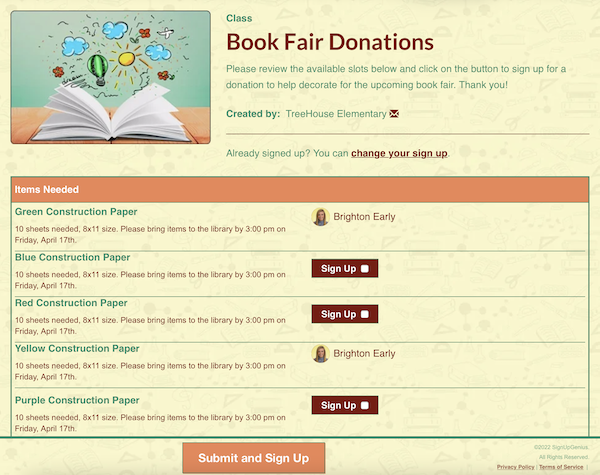Click the Submit and Sign Up button
Image resolution: width=600 pixels, height=475 pixels.
[254, 458]
